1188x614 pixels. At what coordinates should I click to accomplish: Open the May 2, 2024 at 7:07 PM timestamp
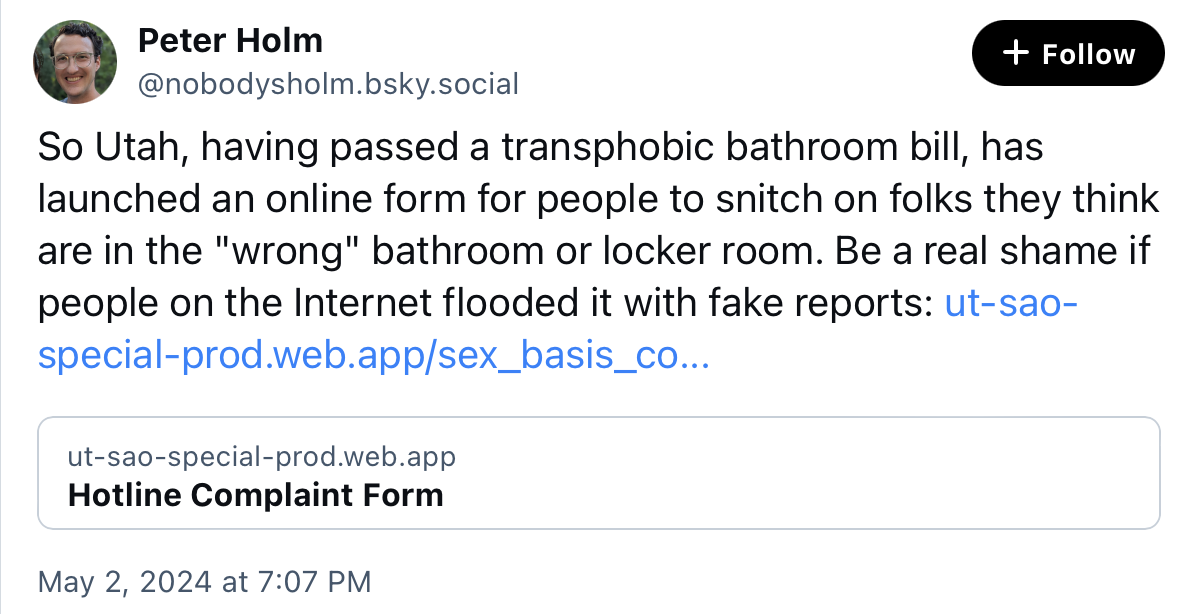[205, 582]
